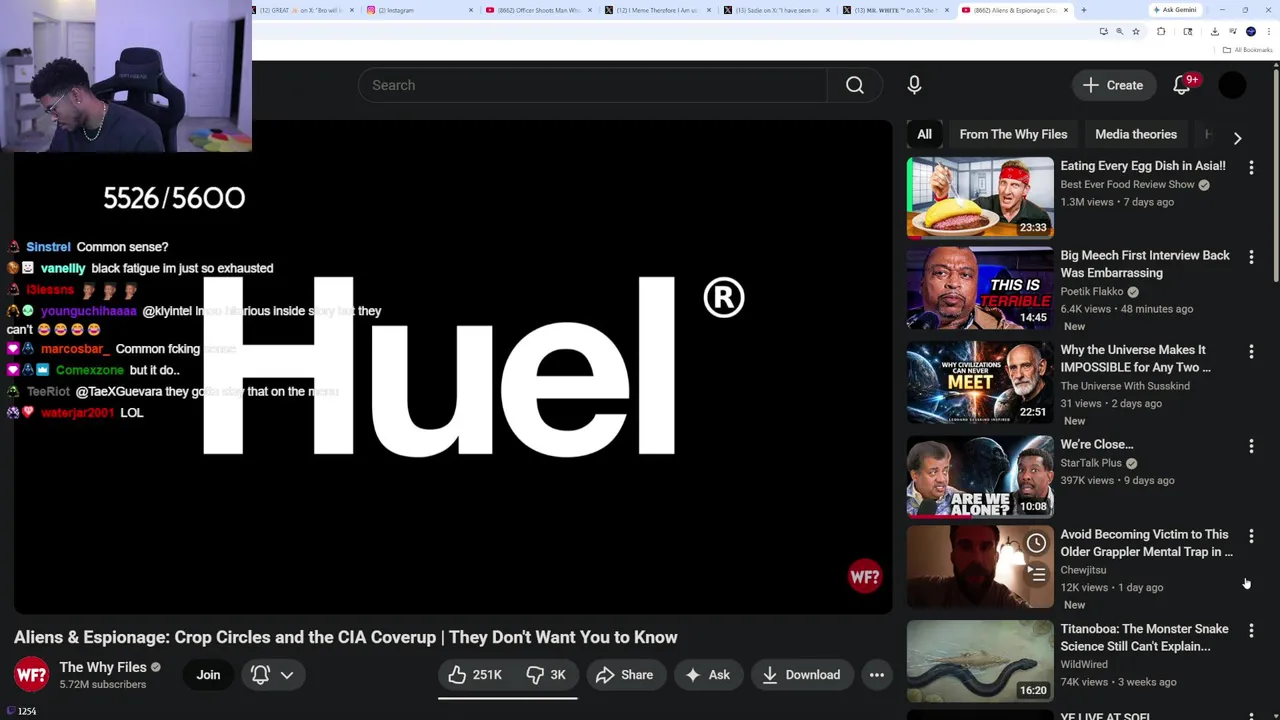Open more actions ellipsis under video
The image size is (1280, 720).
877,675
